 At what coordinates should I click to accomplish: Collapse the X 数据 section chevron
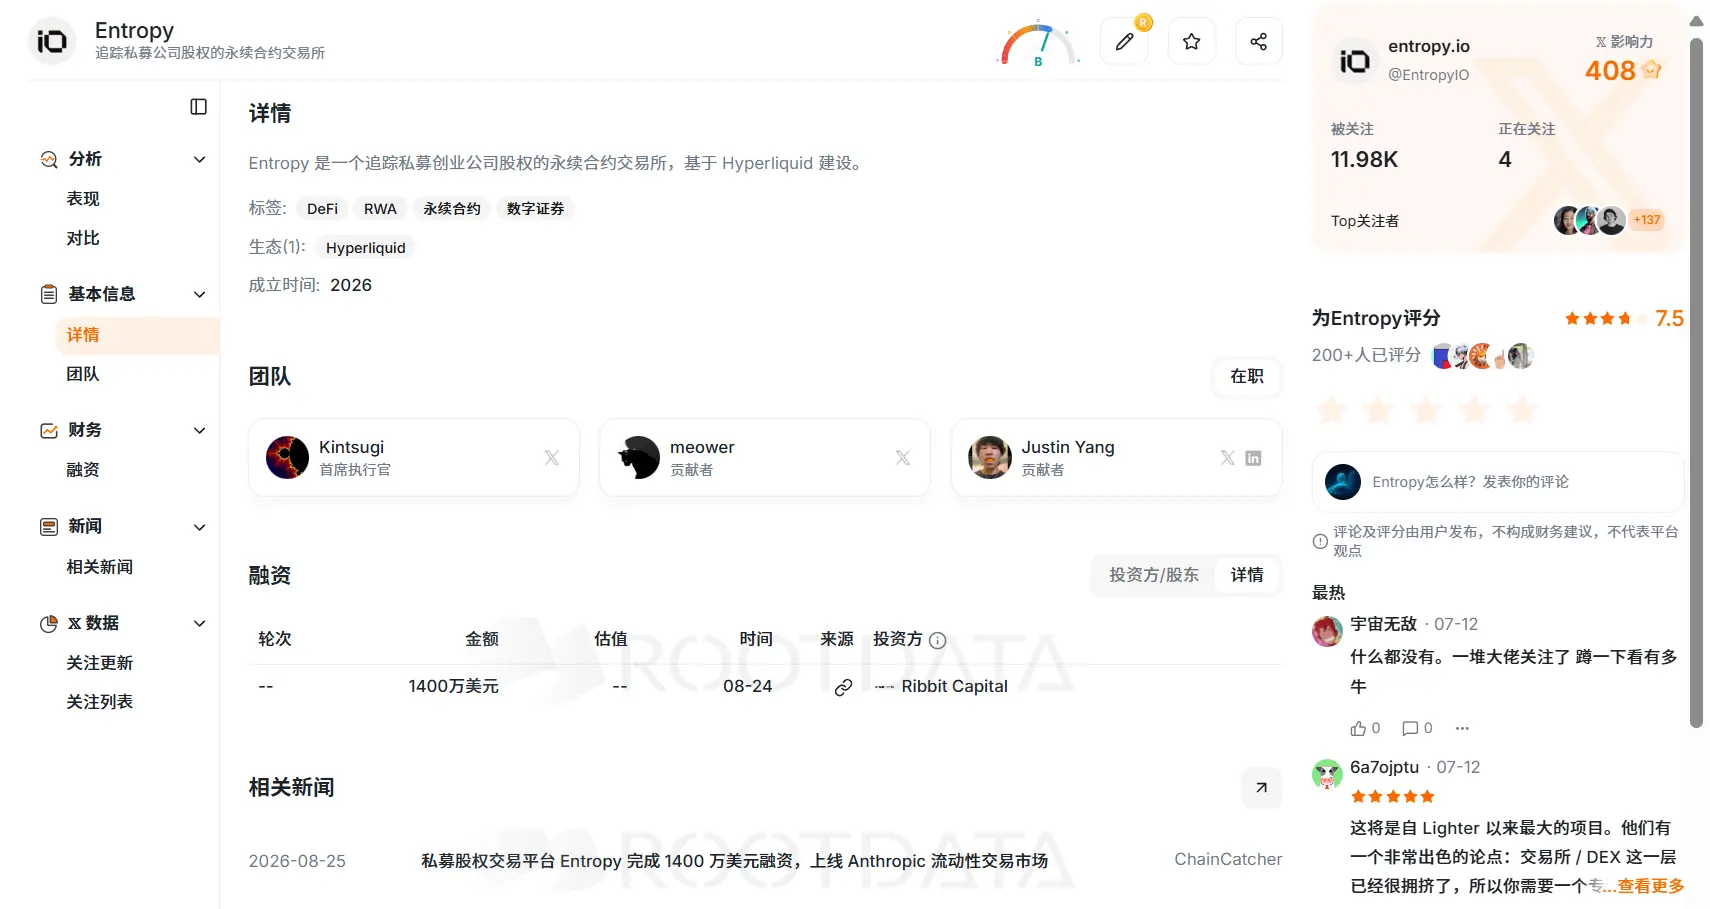tap(199, 623)
